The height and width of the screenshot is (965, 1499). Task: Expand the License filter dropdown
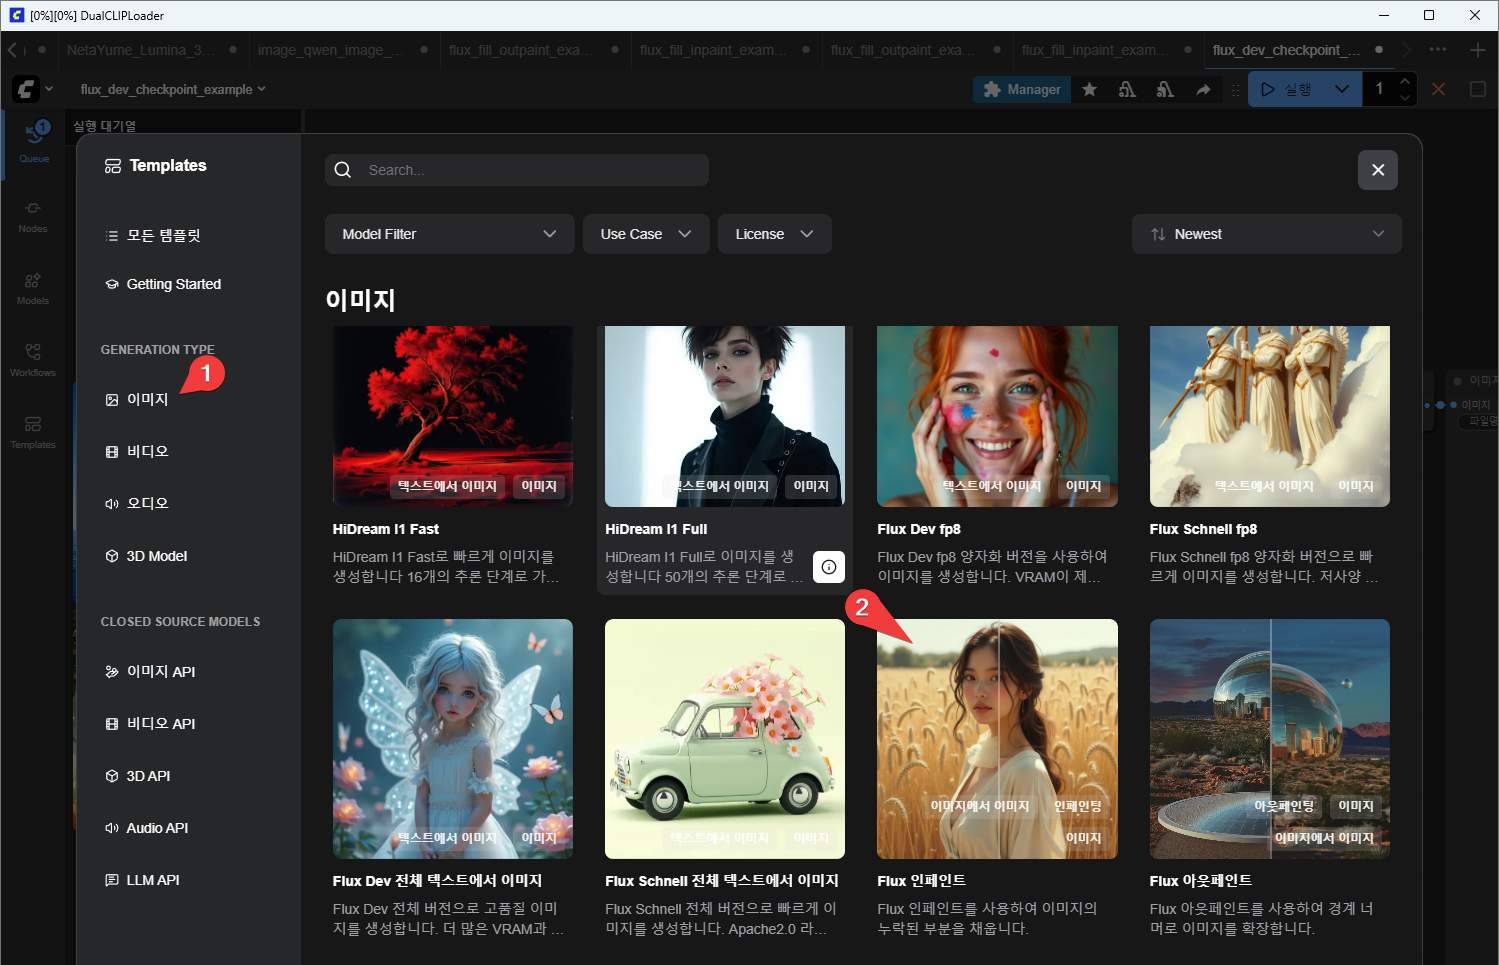[x=774, y=234]
